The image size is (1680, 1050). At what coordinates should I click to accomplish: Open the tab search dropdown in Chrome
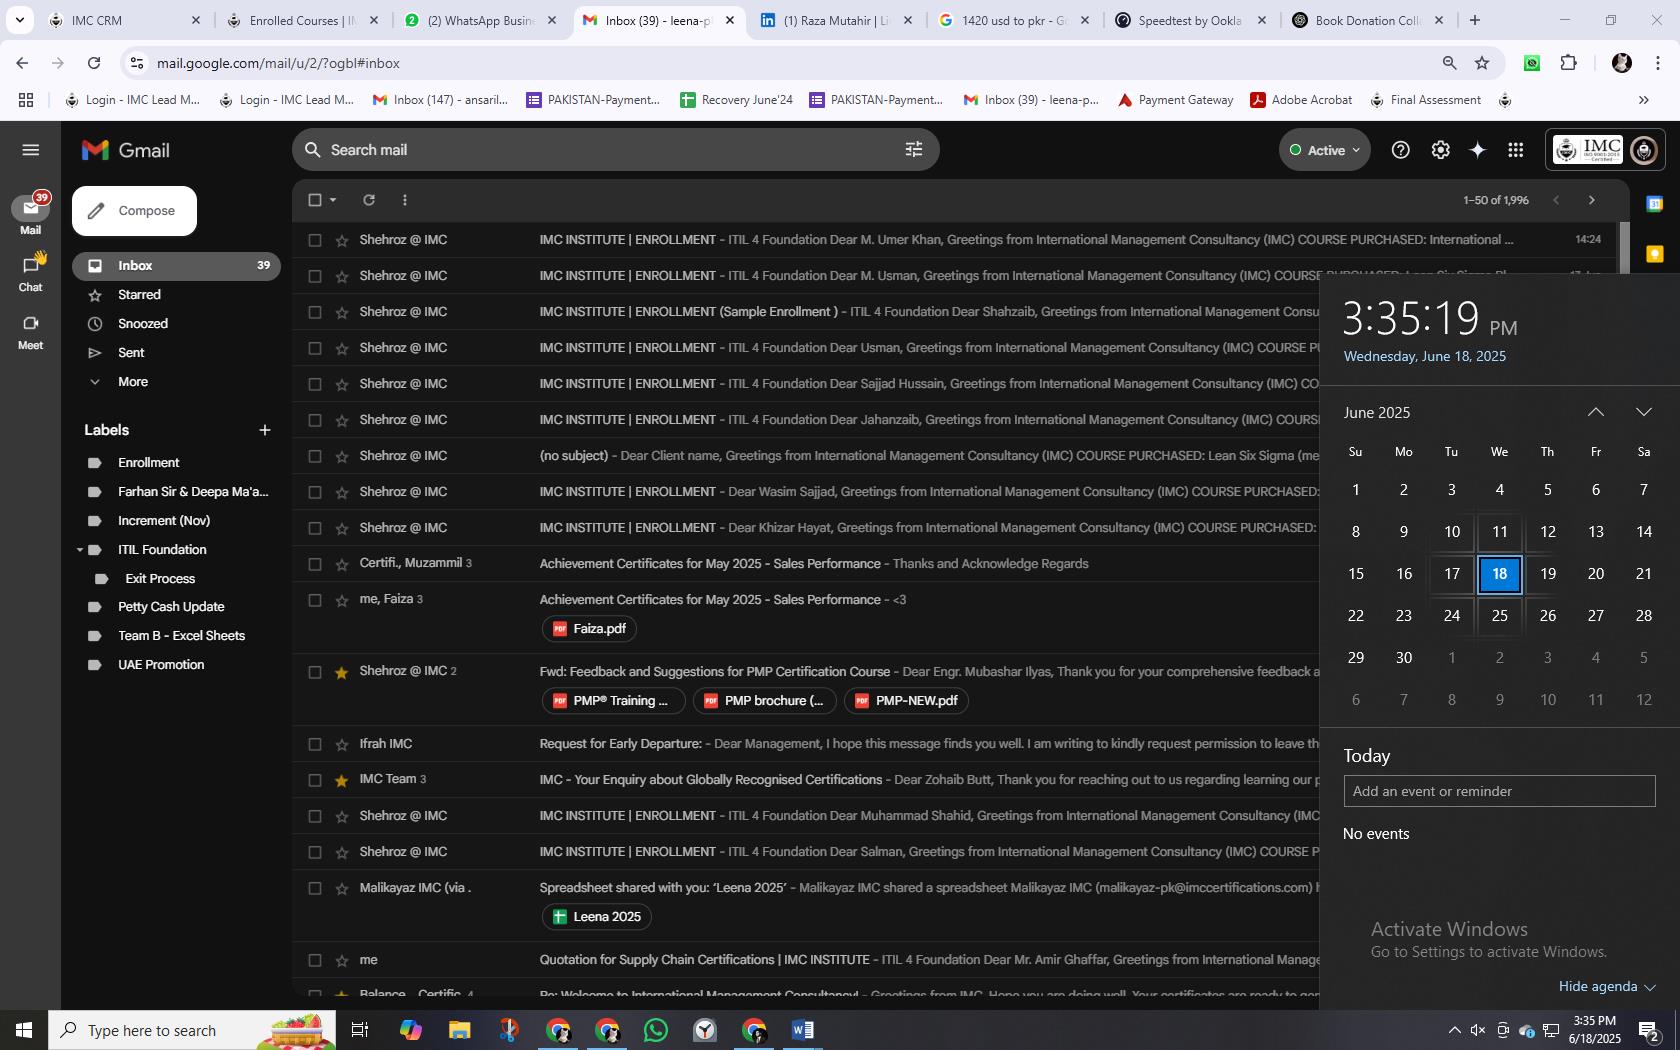19,20
